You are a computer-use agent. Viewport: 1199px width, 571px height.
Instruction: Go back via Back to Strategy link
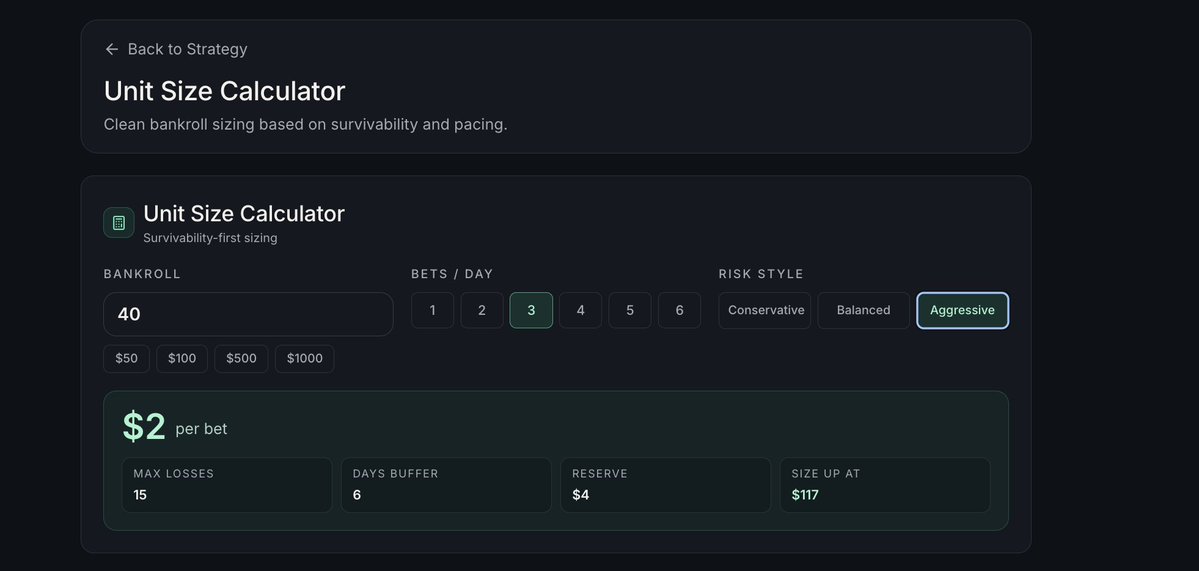(x=176, y=49)
